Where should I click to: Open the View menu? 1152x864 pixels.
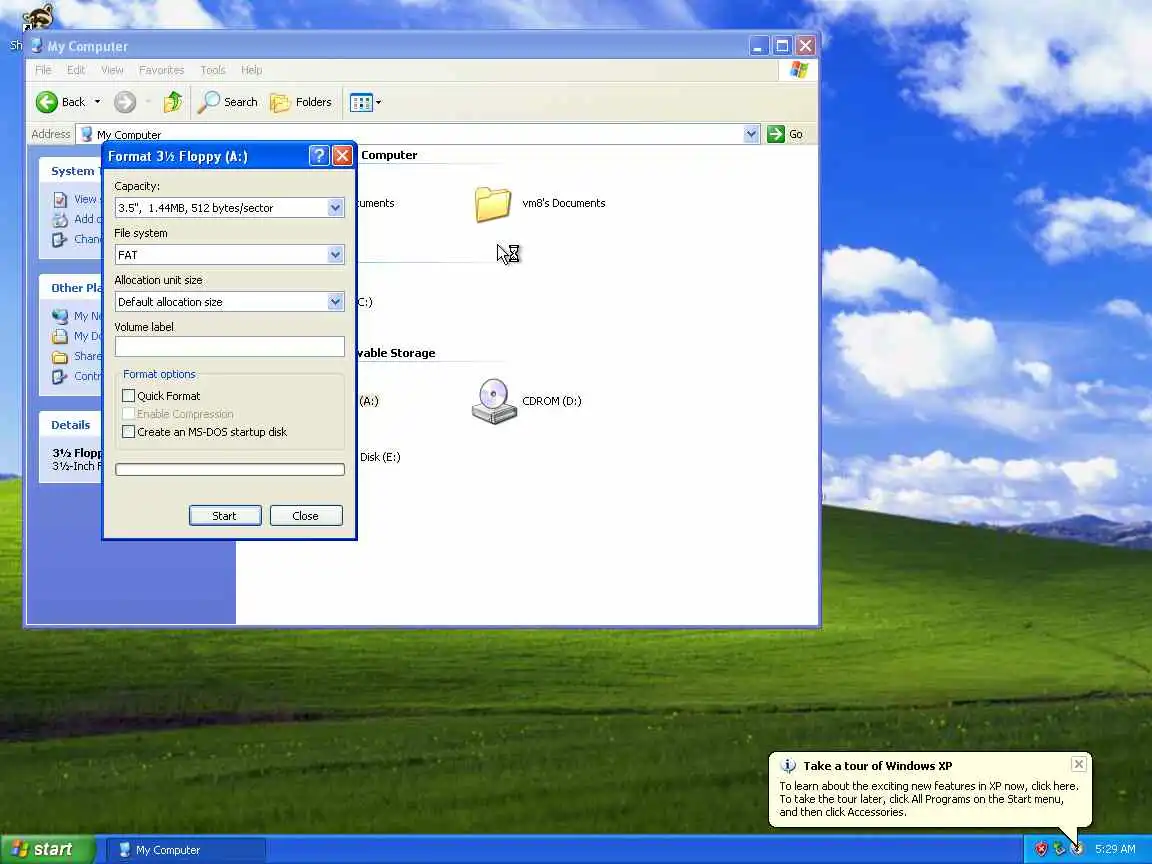click(112, 70)
